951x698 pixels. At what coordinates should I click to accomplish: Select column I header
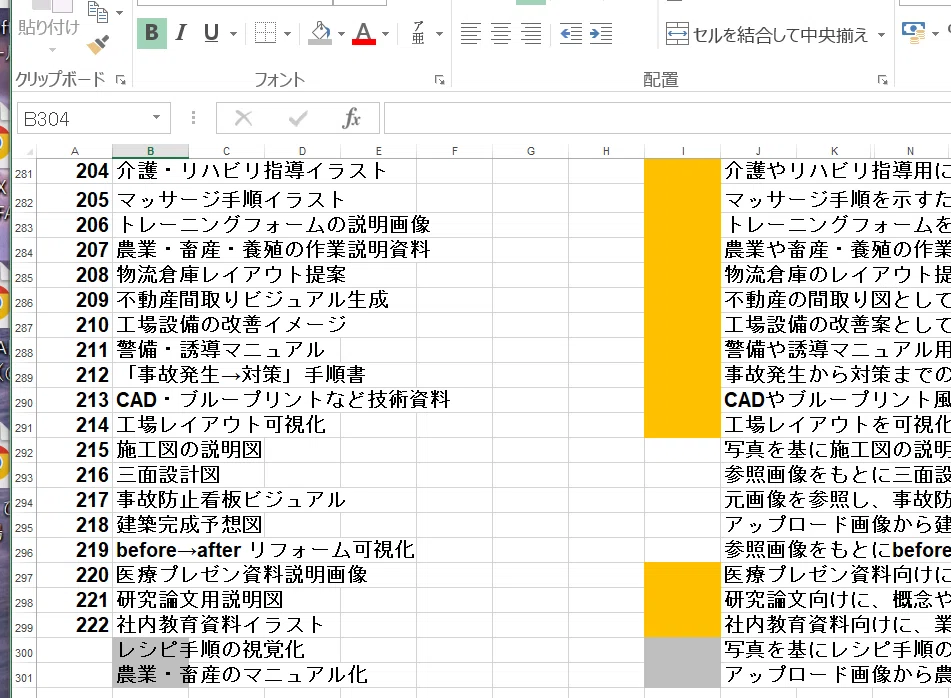(682, 151)
